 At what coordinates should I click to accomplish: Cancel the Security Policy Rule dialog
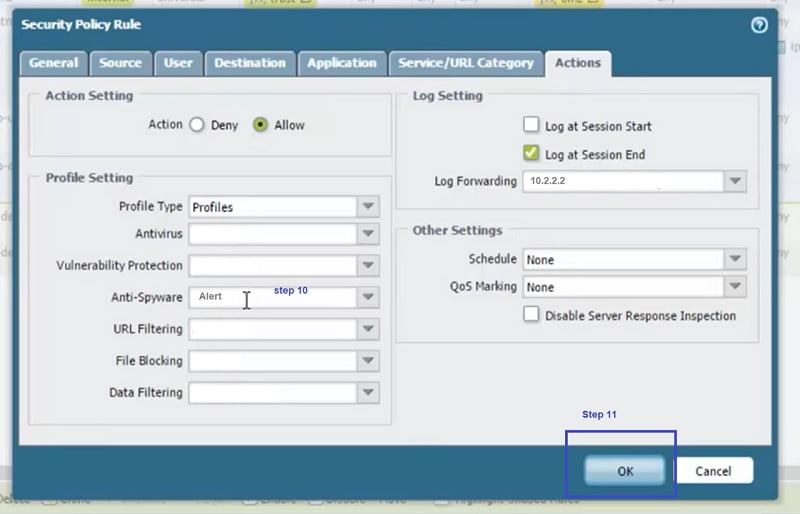[713, 471]
